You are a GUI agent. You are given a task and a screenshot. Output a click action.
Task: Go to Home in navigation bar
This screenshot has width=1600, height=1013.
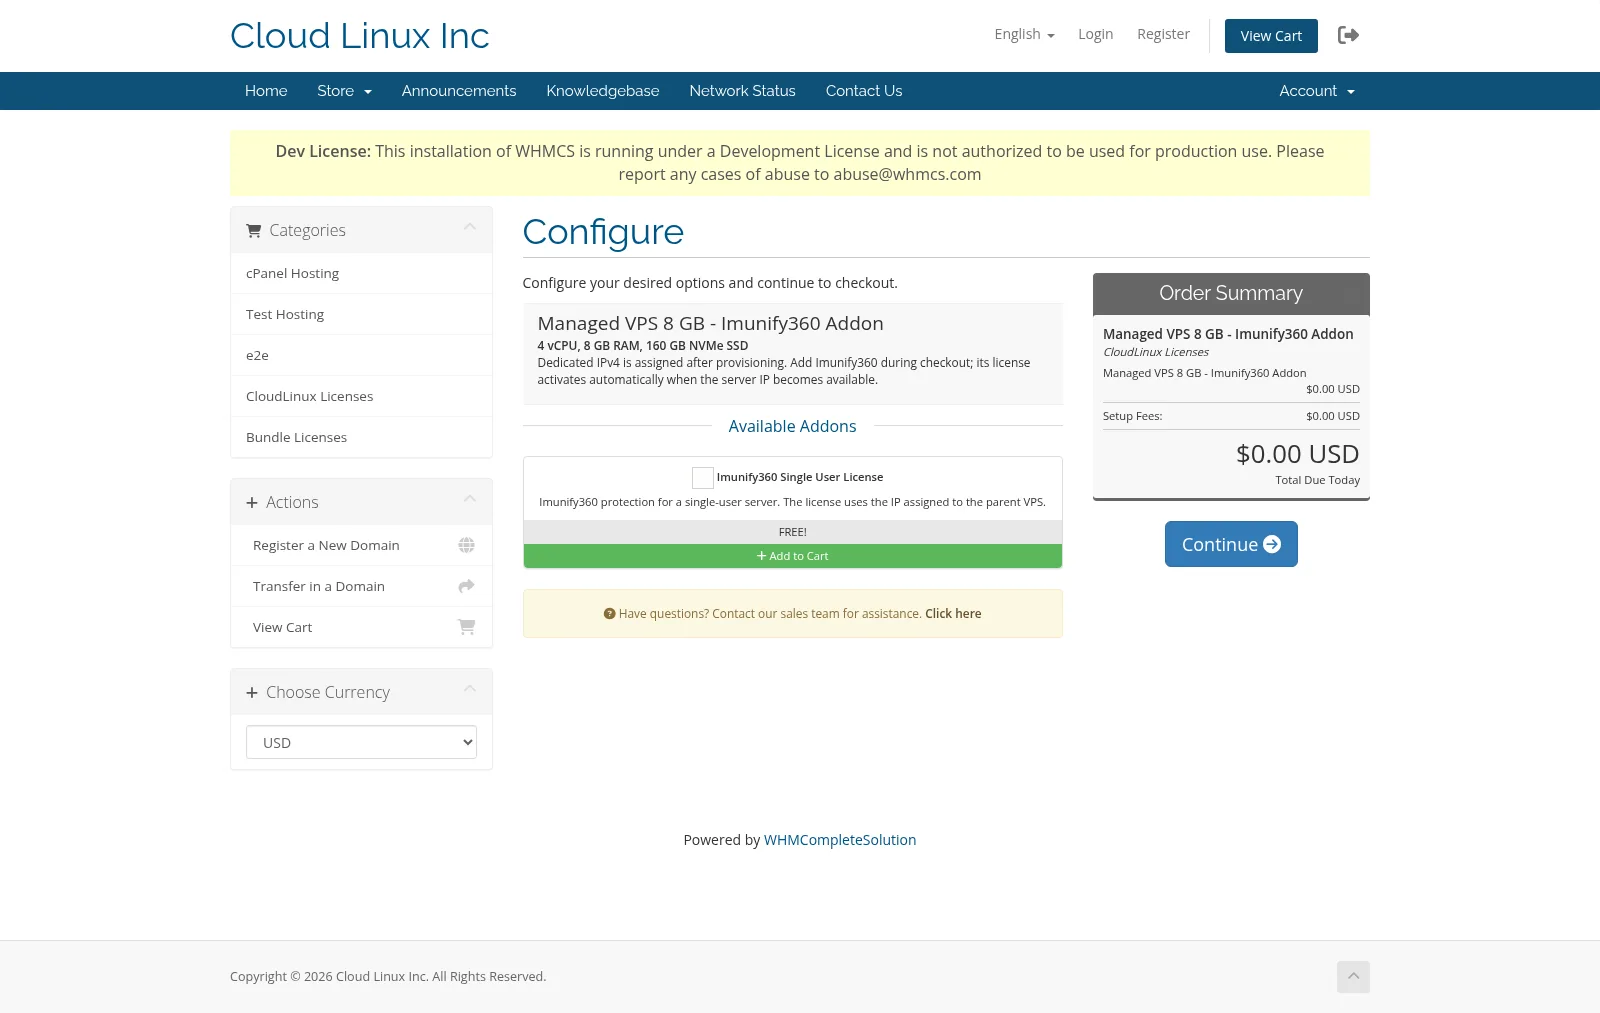coord(266,91)
